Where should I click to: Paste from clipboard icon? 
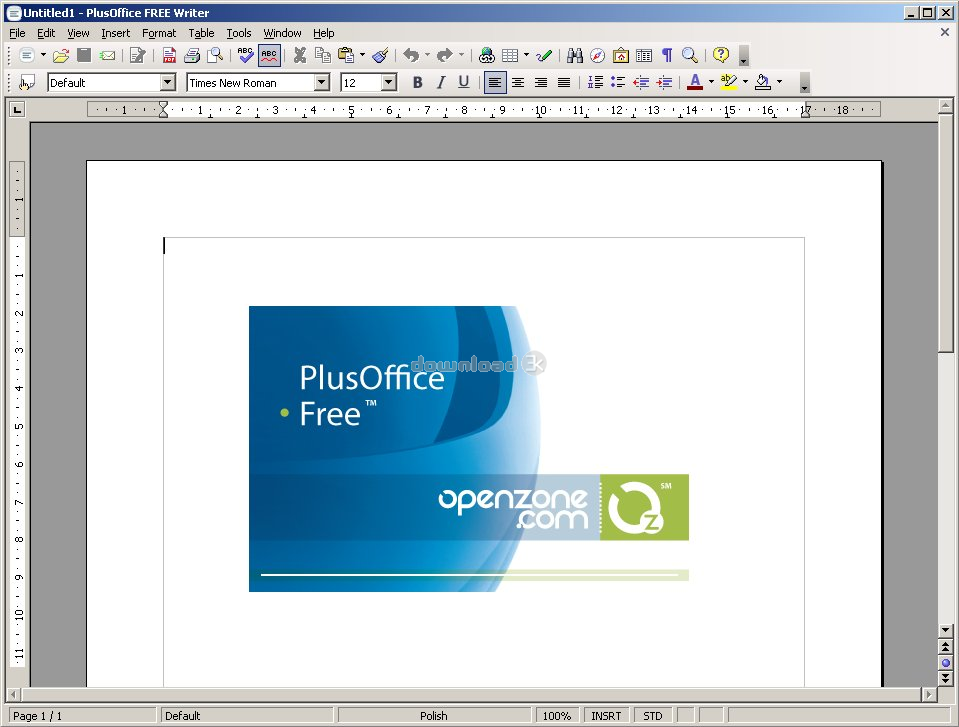[x=346, y=56]
